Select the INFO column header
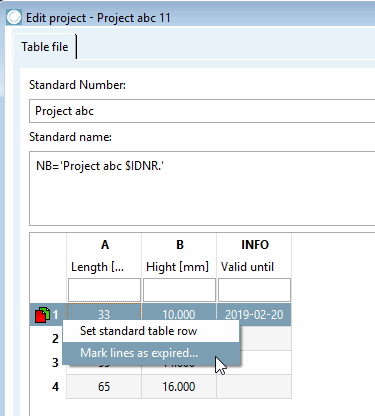The height and width of the screenshot is (416, 375). pyautogui.click(x=255, y=245)
